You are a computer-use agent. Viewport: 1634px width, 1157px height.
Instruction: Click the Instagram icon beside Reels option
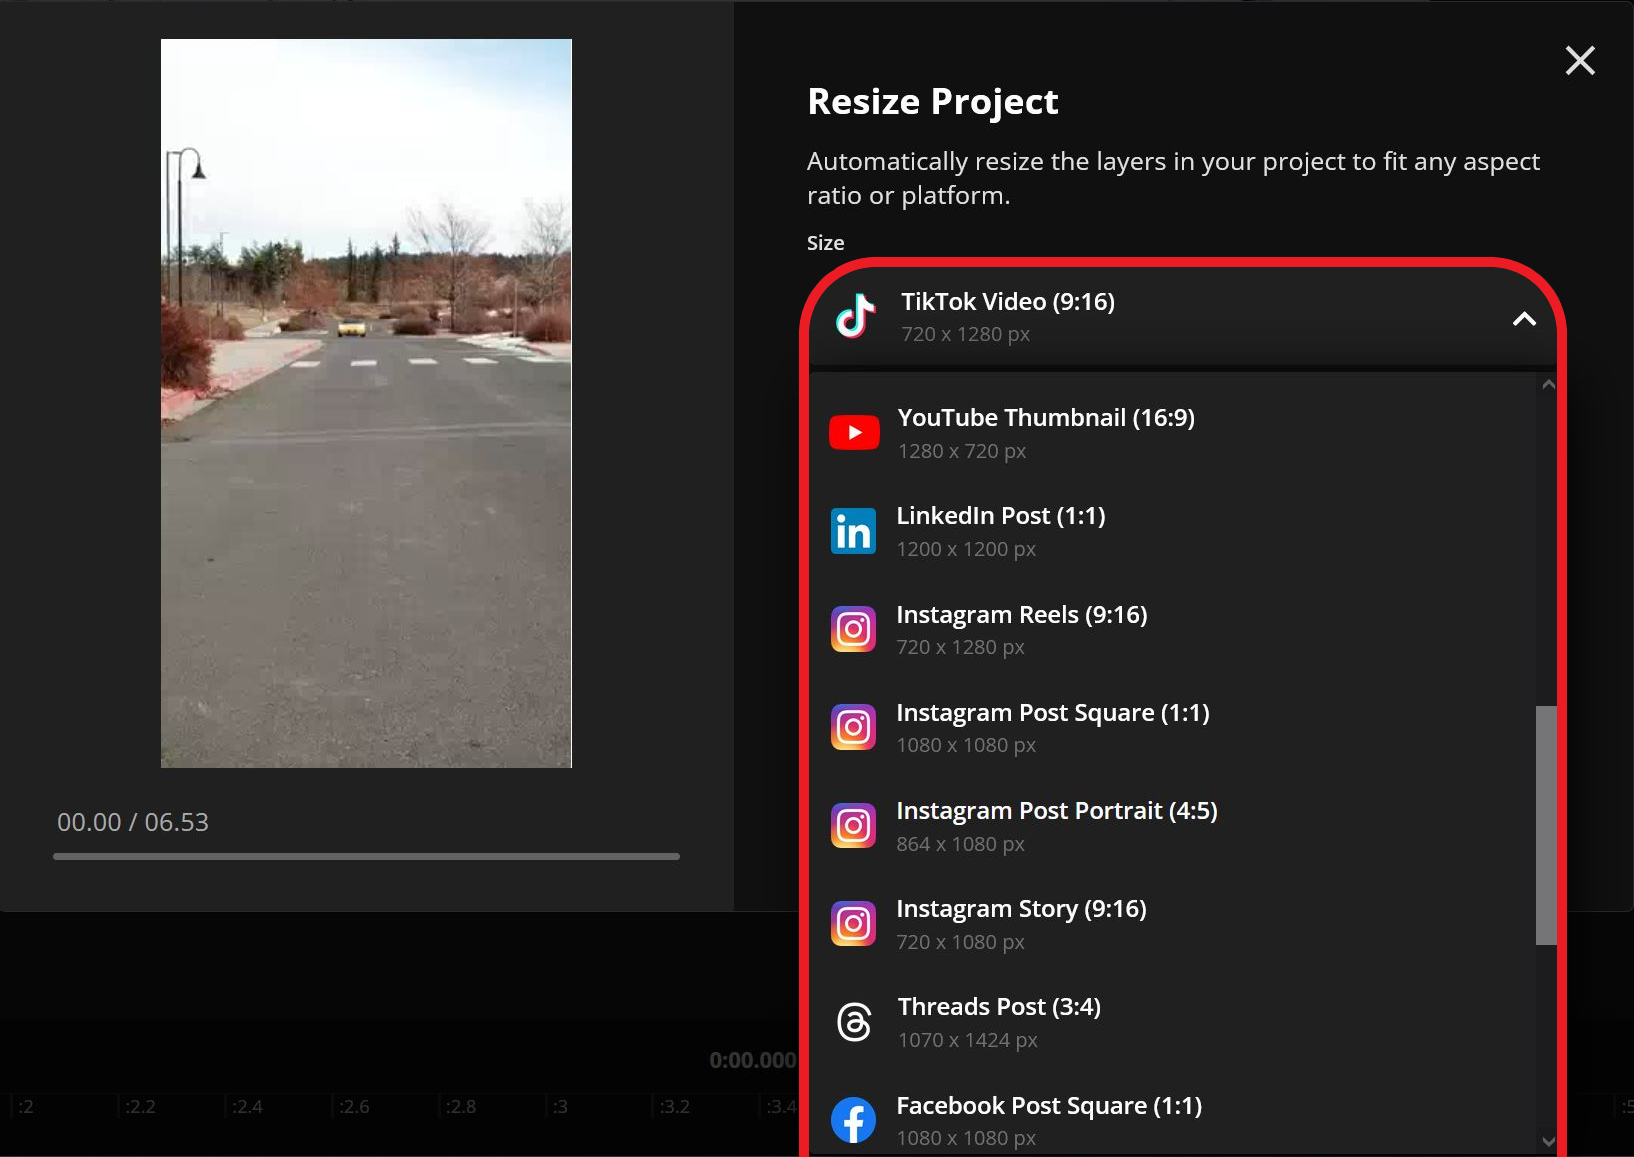coord(854,628)
